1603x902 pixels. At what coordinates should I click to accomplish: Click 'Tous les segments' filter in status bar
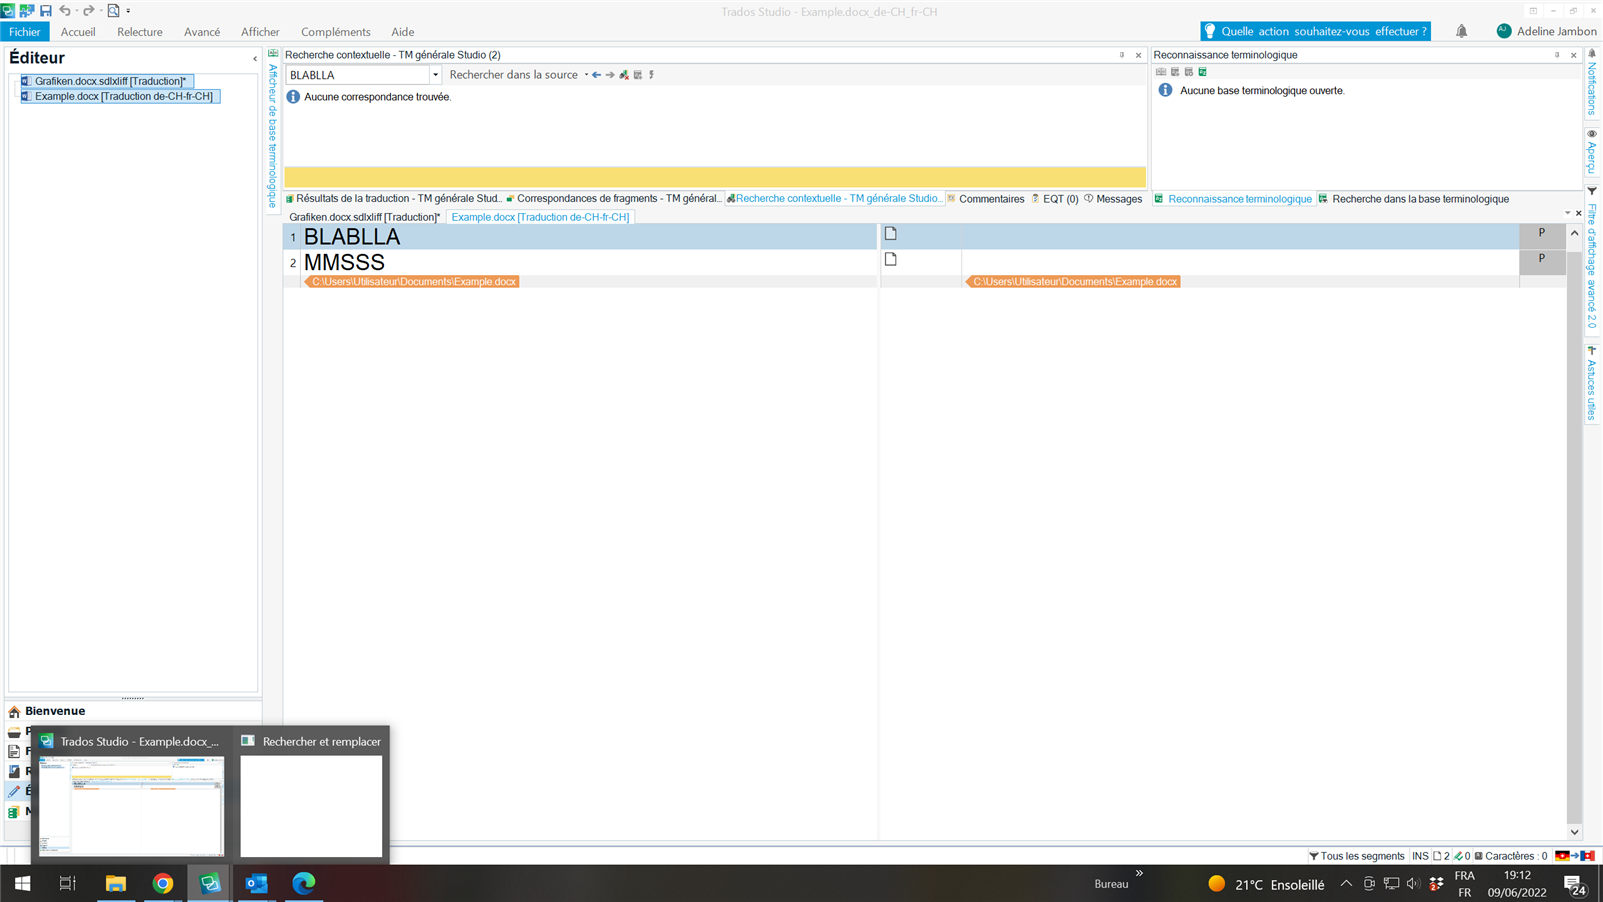point(1356,856)
